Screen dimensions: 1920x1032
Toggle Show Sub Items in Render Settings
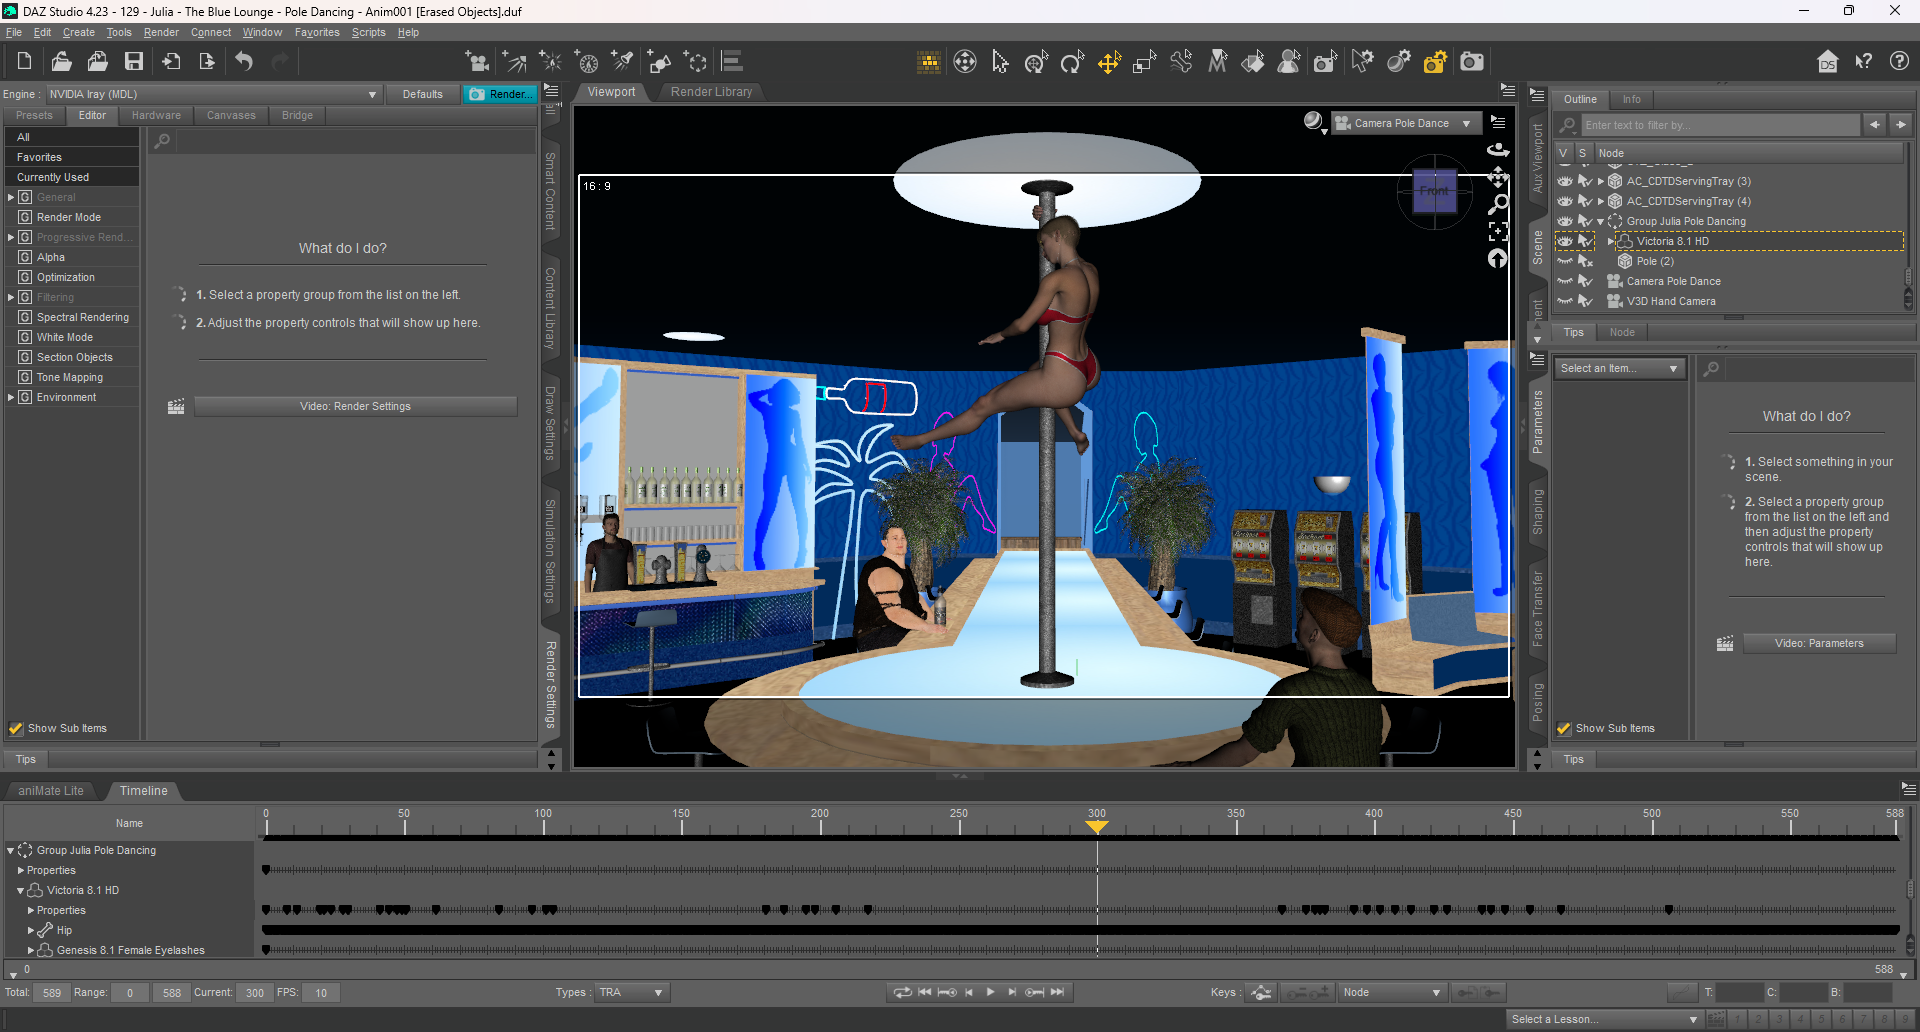pyautogui.click(x=16, y=729)
